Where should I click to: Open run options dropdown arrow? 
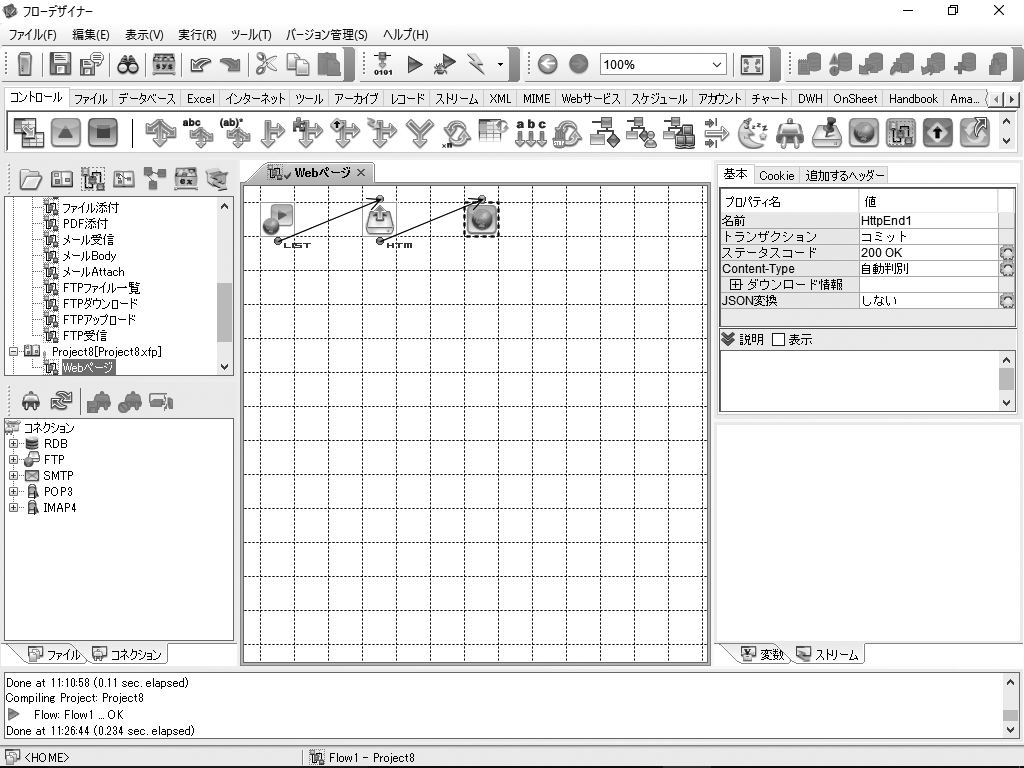(x=500, y=65)
